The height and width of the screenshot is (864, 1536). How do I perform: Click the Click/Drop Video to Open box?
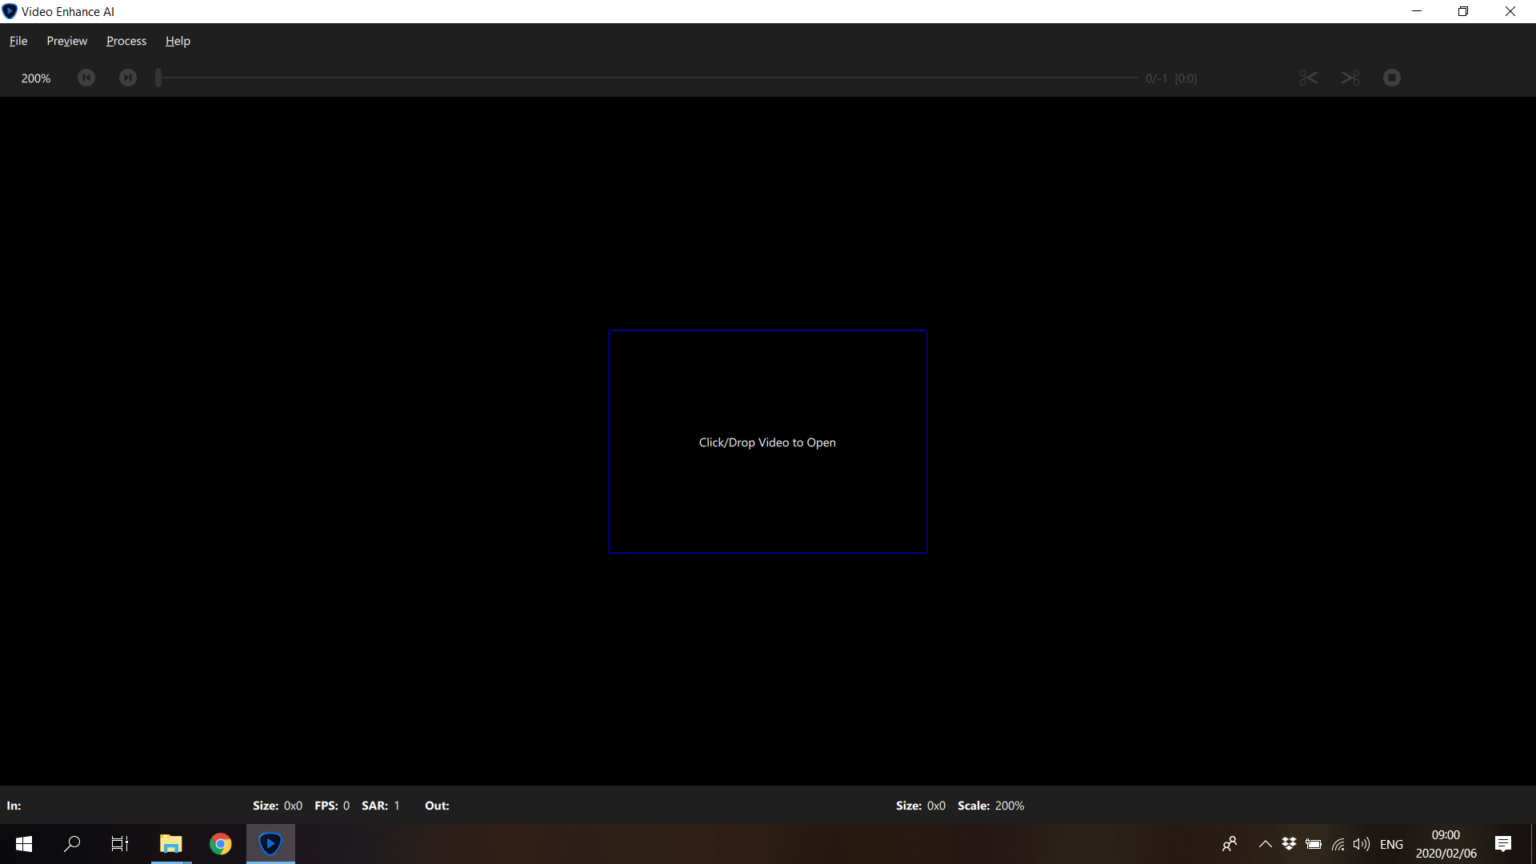click(x=768, y=441)
